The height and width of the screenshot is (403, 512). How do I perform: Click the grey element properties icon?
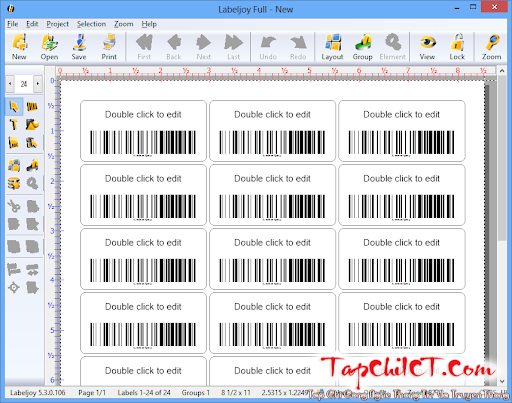click(32, 184)
